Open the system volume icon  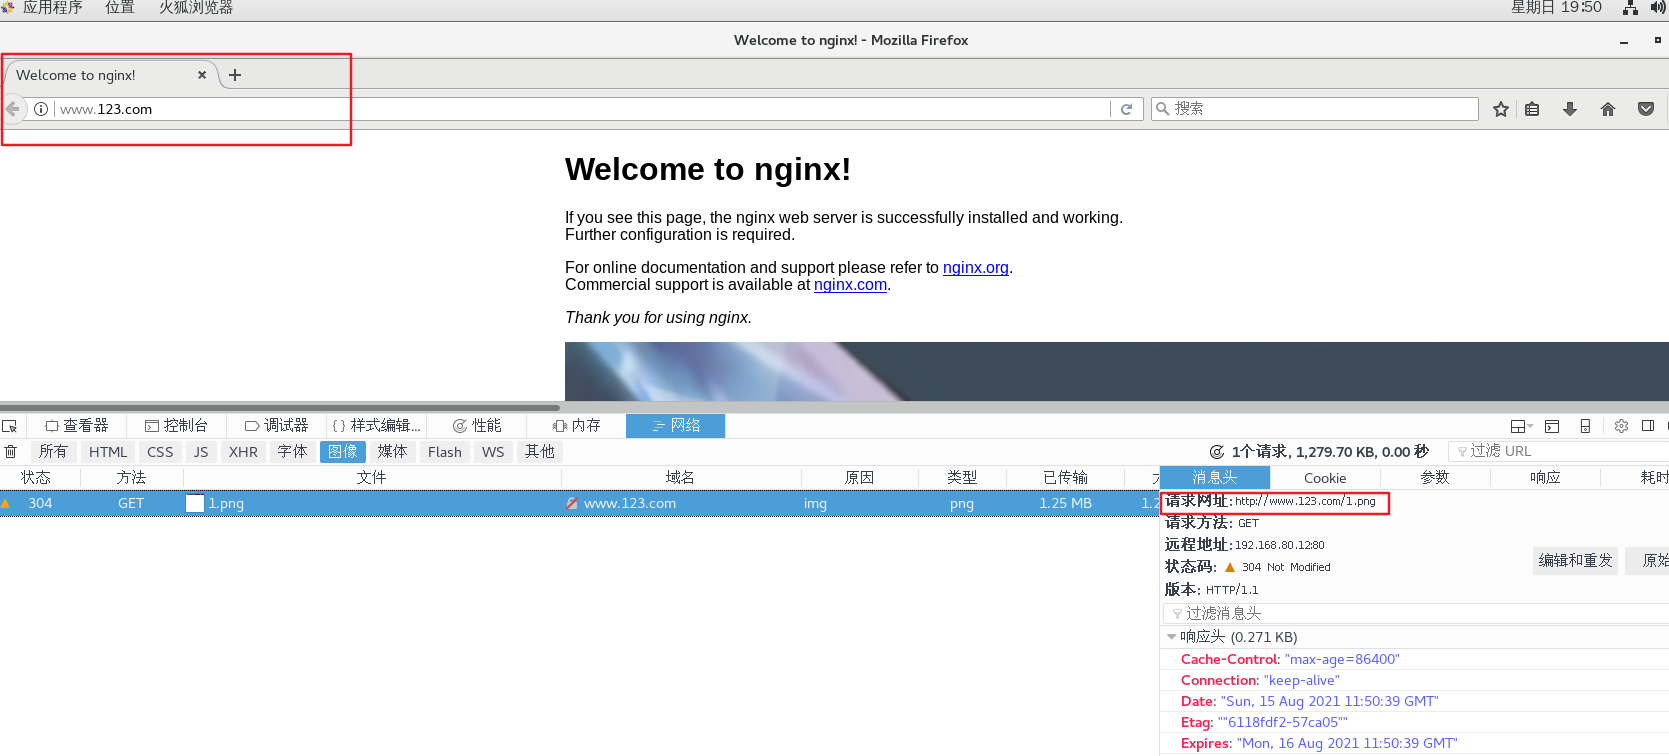pos(1658,8)
